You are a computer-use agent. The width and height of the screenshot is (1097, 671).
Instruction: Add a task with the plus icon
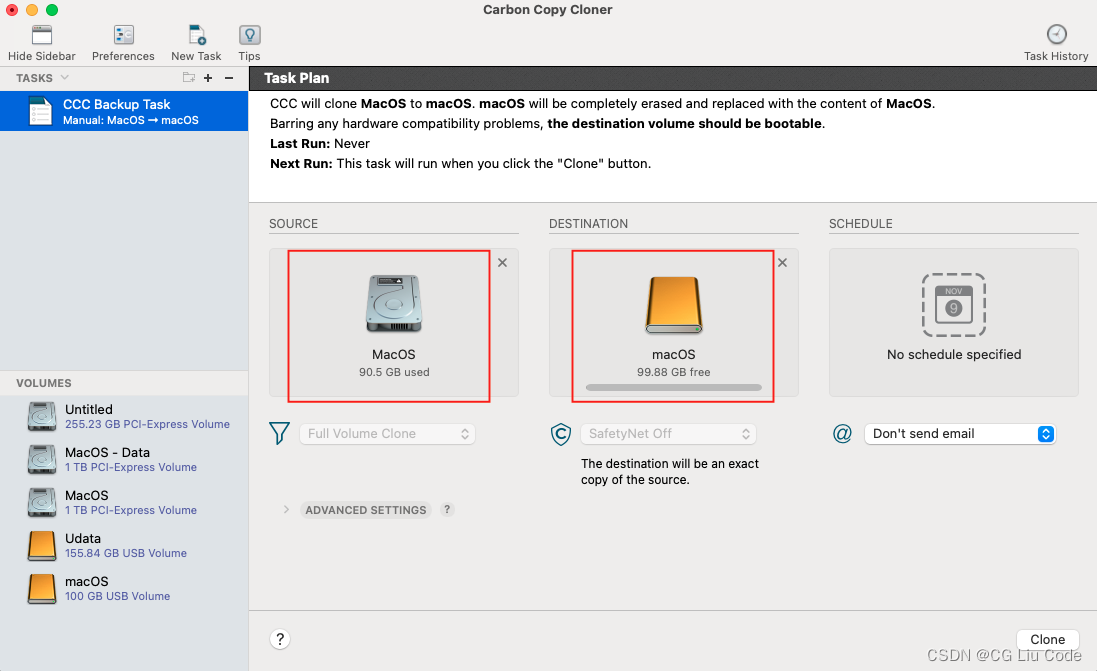click(208, 78)
